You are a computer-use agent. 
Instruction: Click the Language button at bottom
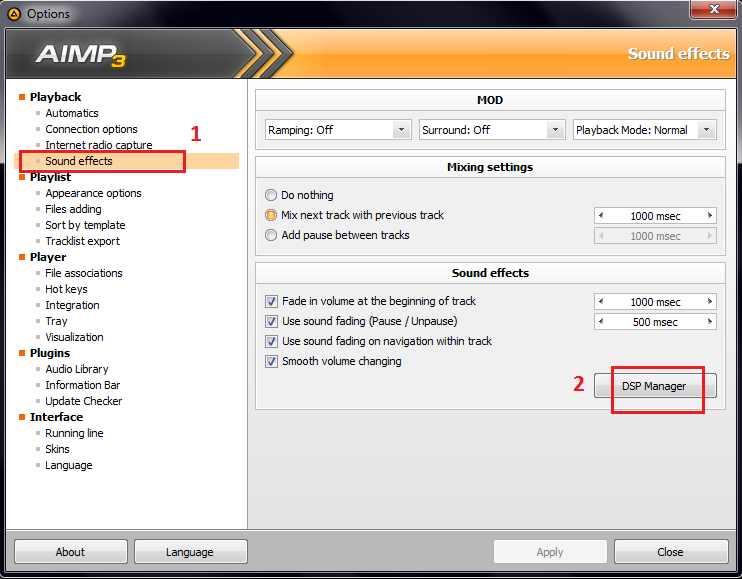pyautogui.click(x=190, y=552)
